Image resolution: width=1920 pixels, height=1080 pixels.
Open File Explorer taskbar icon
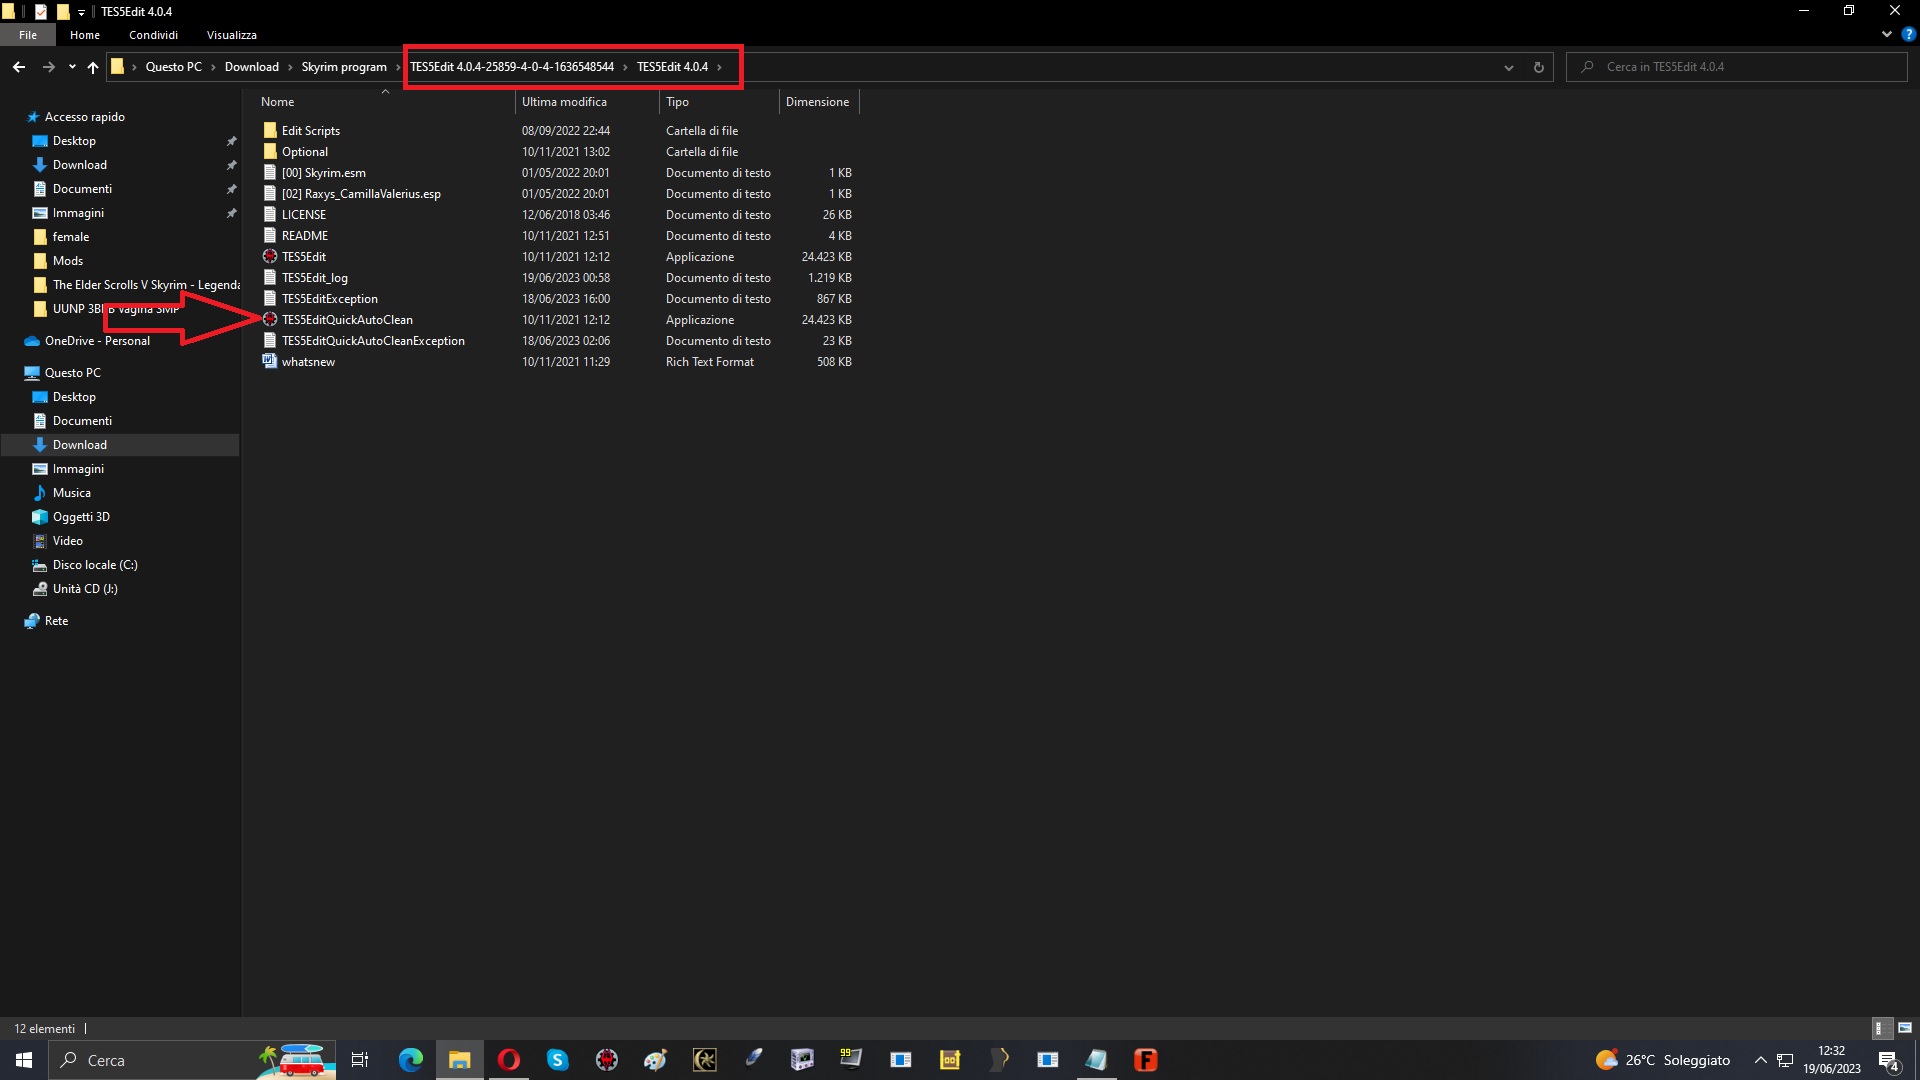point(459,1060)
